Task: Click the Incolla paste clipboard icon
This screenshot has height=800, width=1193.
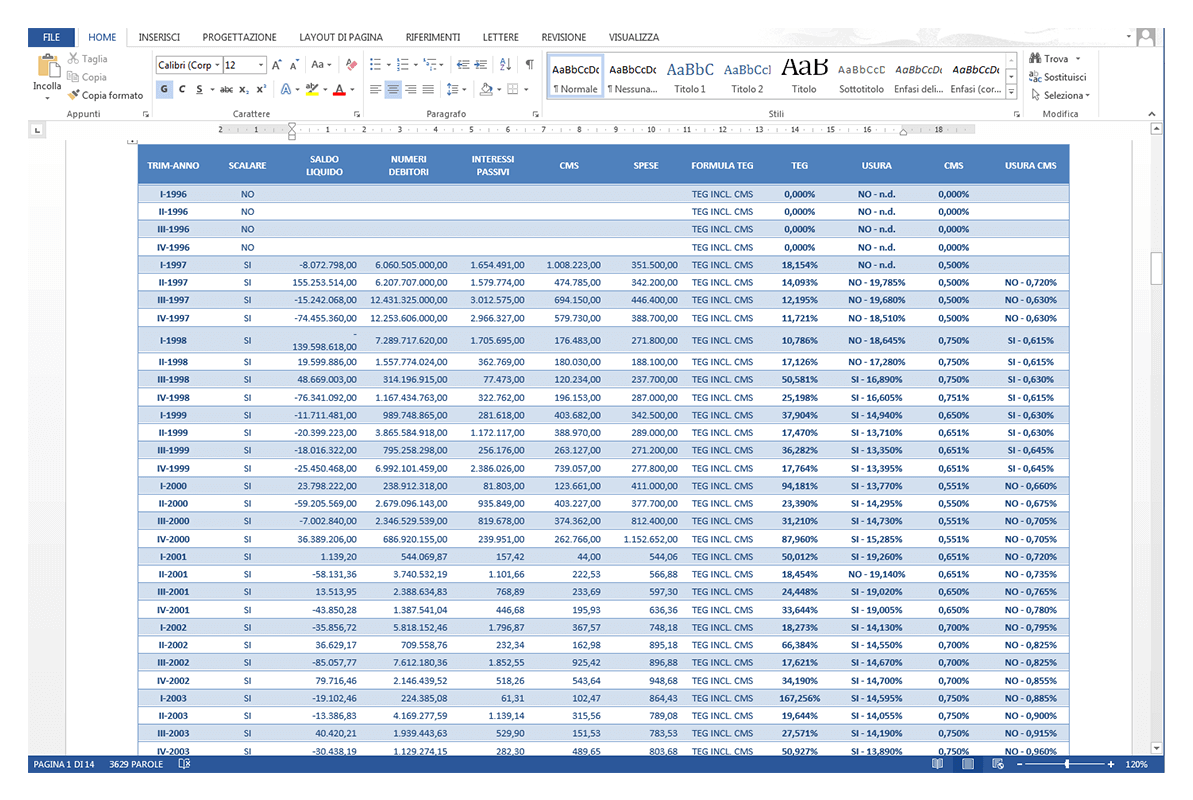Action: tap(48, 66)
